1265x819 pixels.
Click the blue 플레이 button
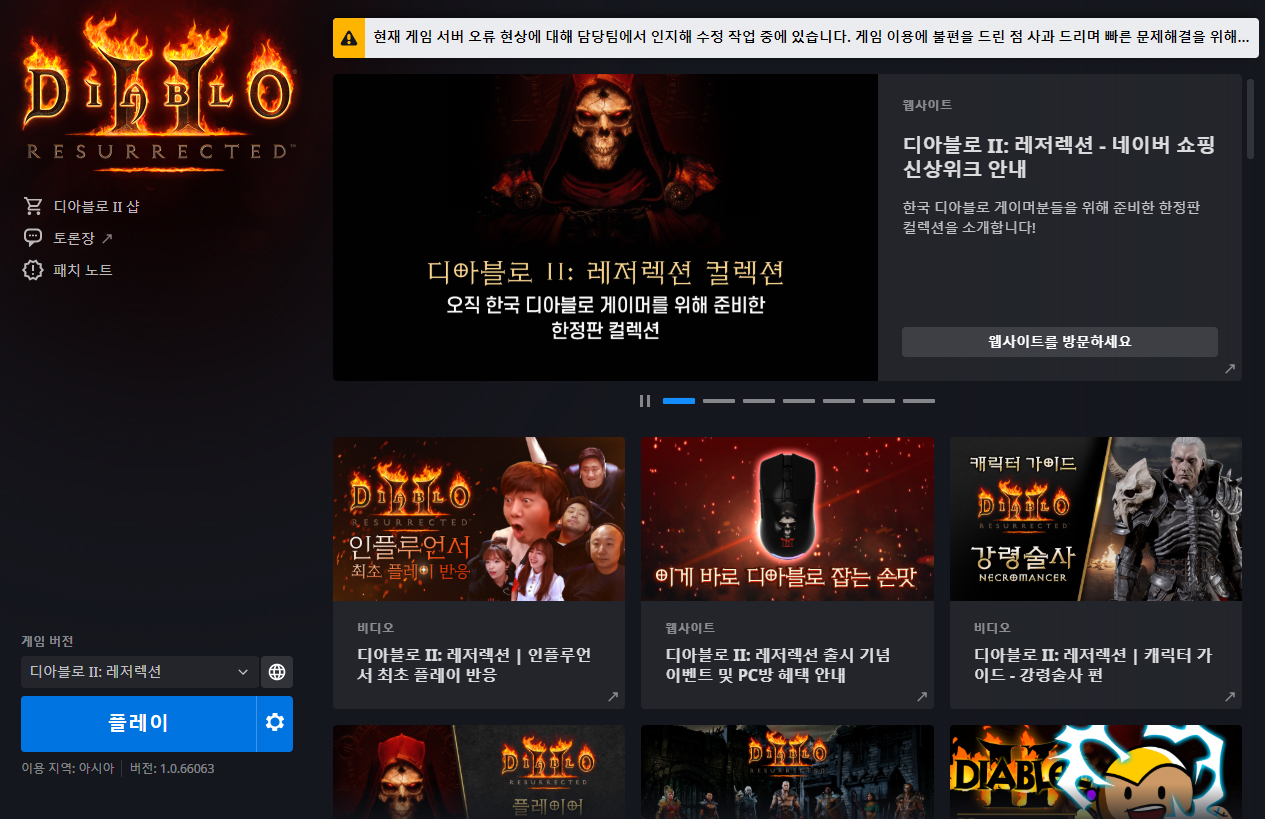(x=138, y=723)
